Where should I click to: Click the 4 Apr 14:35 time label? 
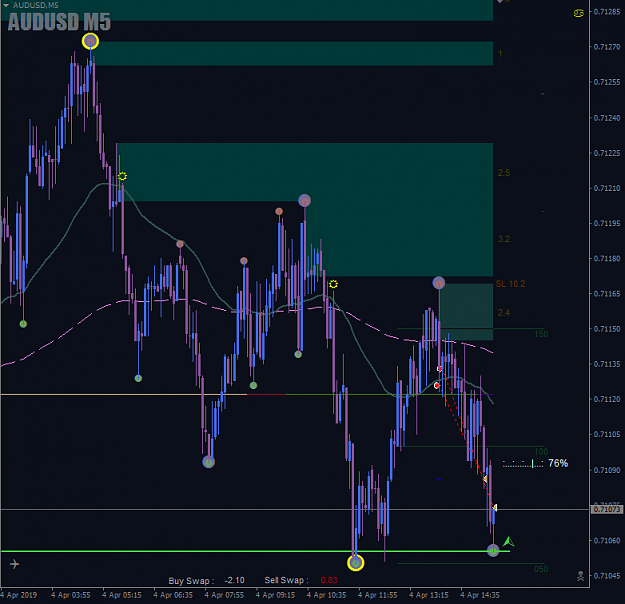(x=480, y=595)
